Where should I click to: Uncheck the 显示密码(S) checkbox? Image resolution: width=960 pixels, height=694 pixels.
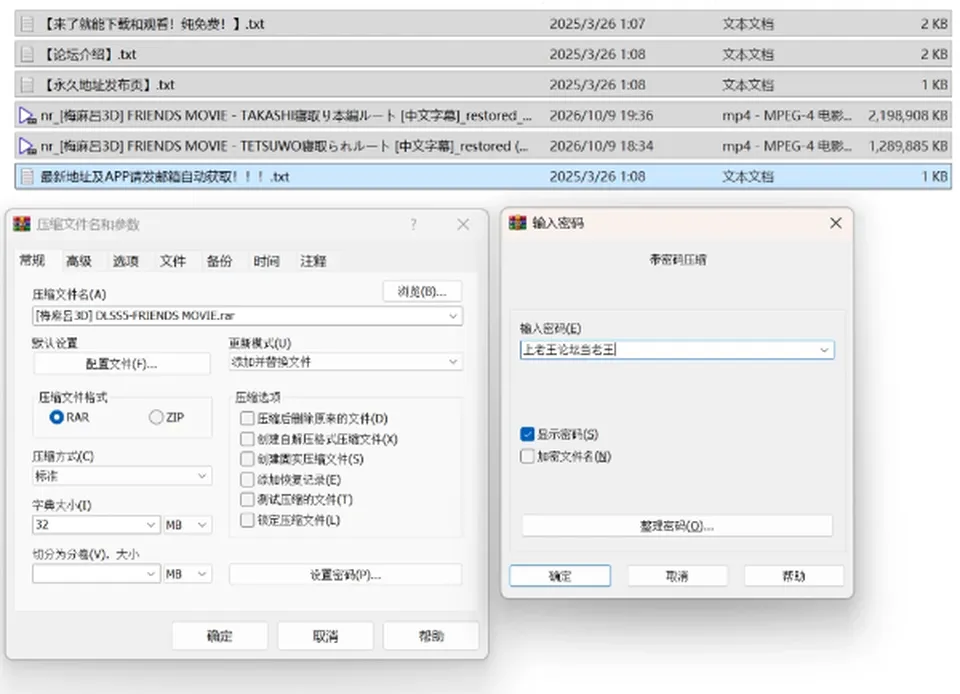(x=527, y=435)
